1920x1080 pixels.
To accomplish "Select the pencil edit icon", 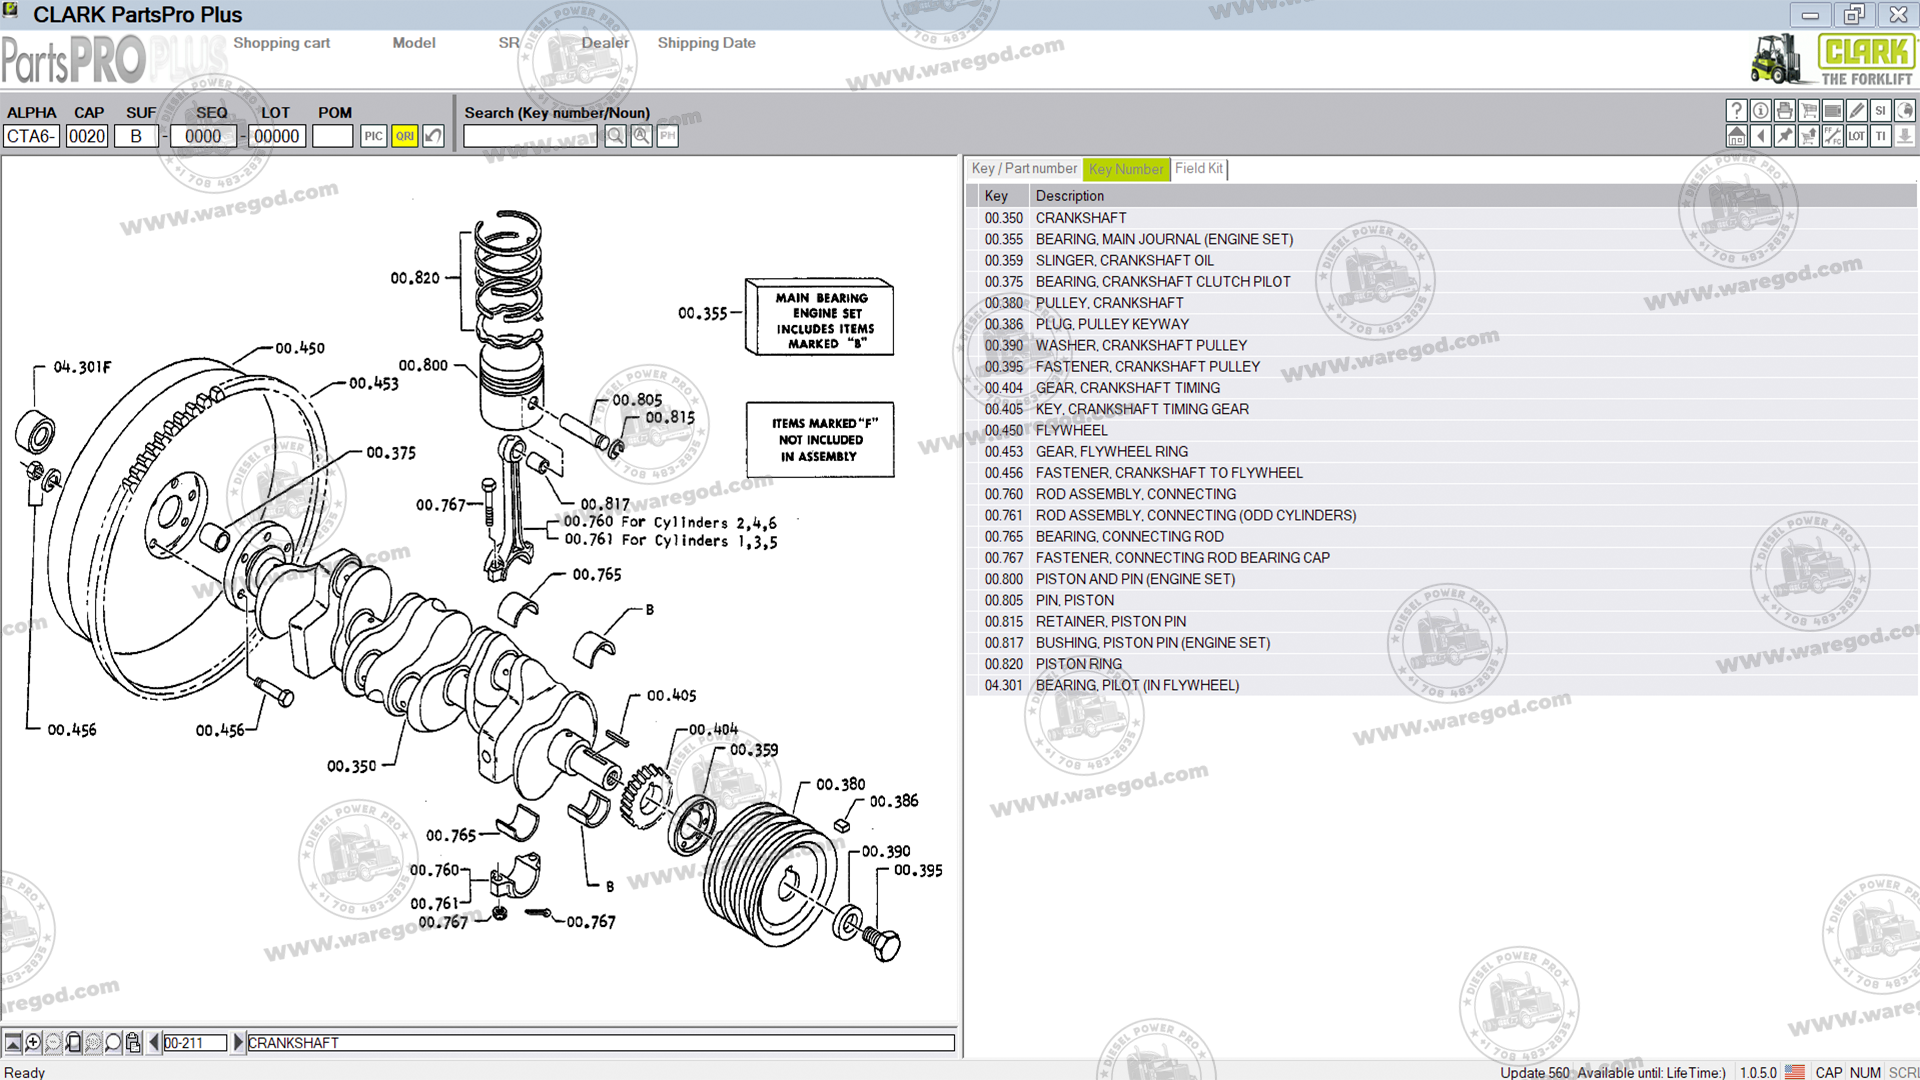I will (x=1857, y=110).
